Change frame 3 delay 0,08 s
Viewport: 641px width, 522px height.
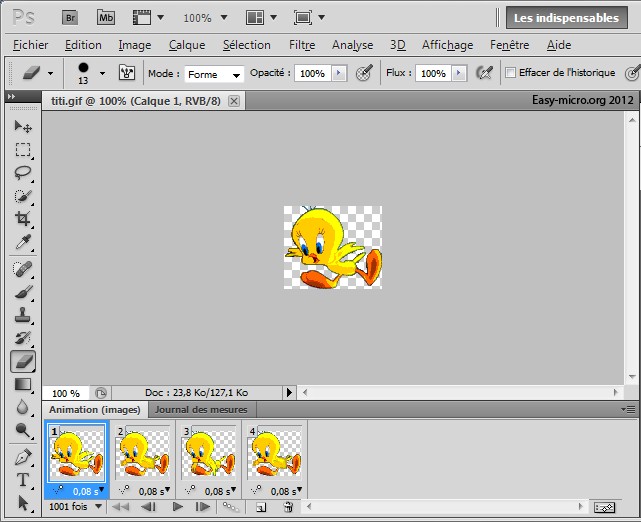(x=220, y=491)
